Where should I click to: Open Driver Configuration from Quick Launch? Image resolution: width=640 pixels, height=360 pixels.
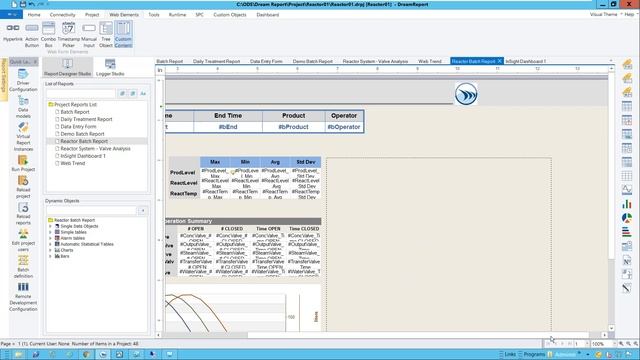[x=23, y=80]
